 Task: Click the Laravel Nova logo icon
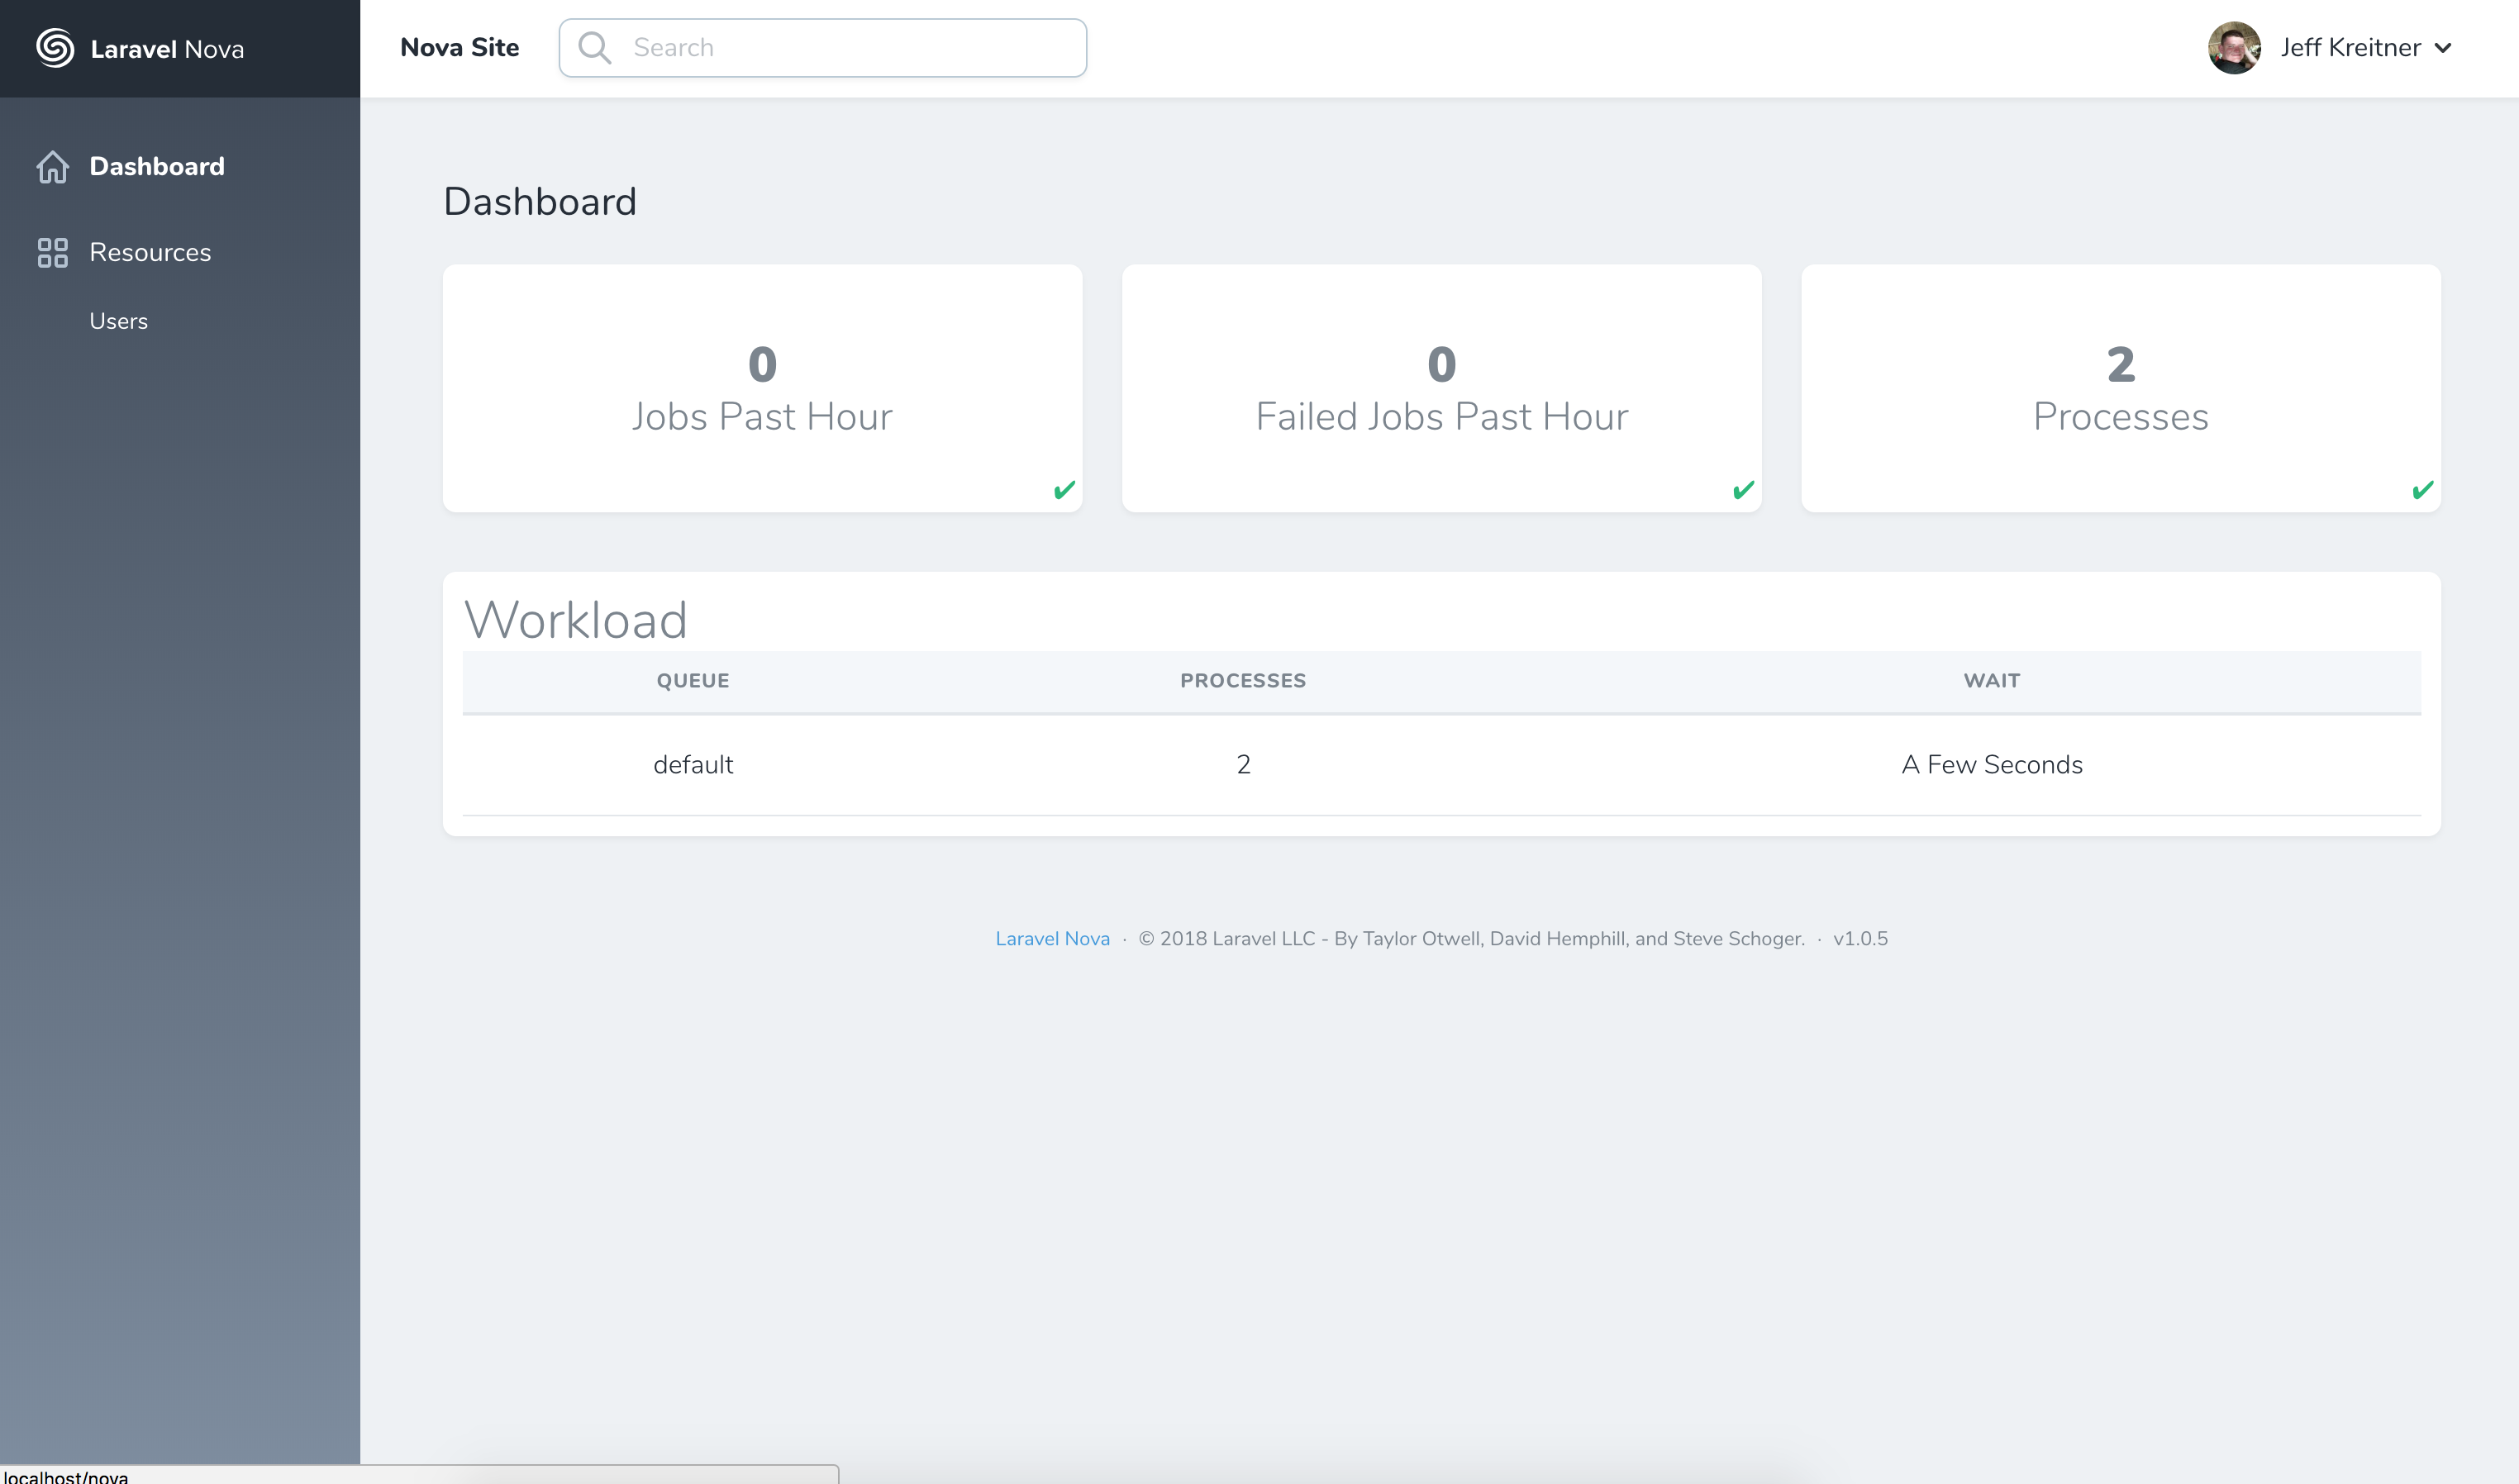[53, 48]
